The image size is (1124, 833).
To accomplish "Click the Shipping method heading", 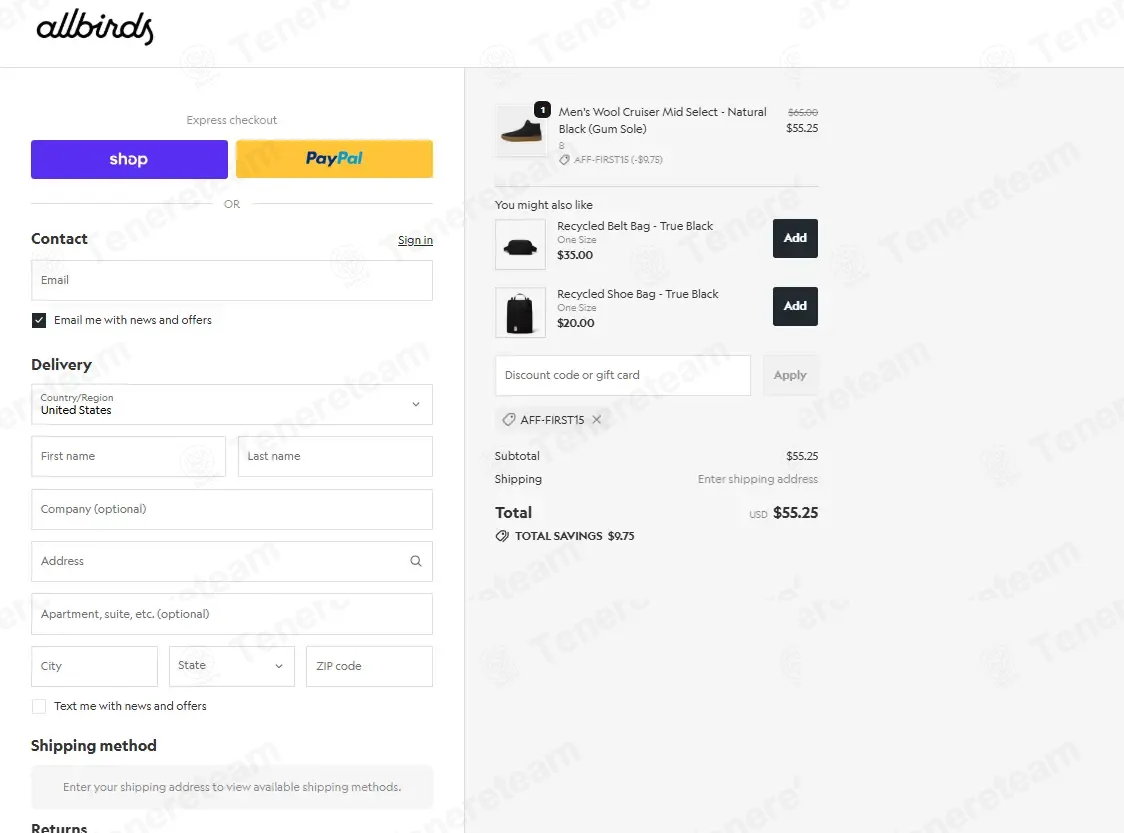I will coord(94,746).
